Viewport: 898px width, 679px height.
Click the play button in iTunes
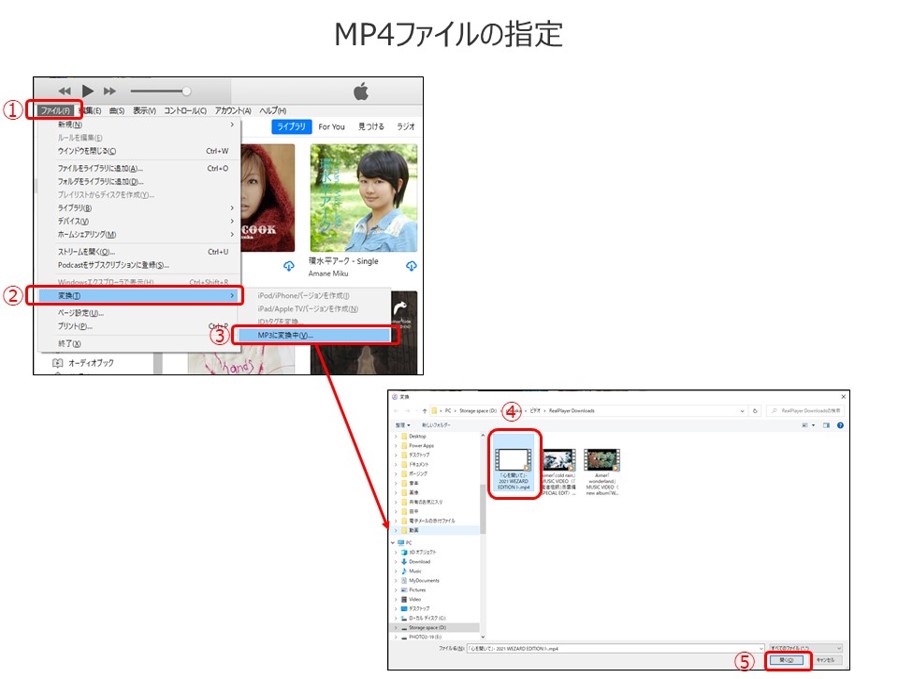point(88,91)
